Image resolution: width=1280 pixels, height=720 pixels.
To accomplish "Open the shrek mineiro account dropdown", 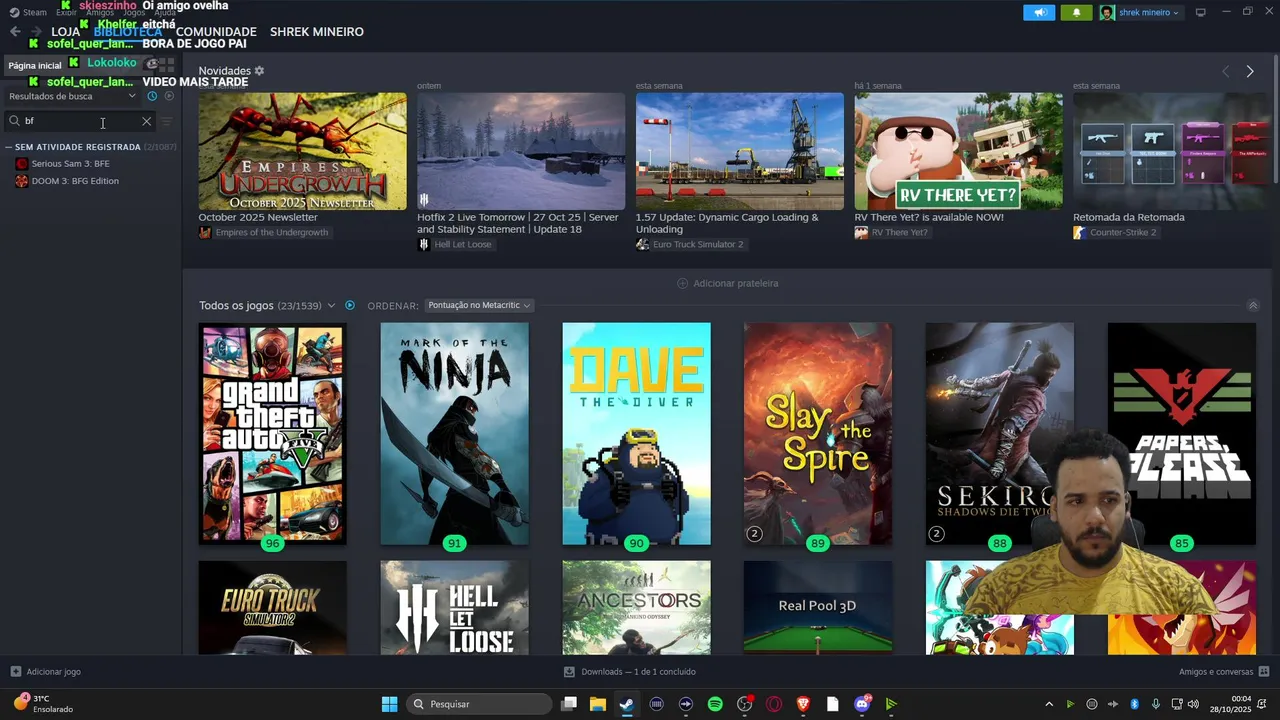I will pos(1140,12).
